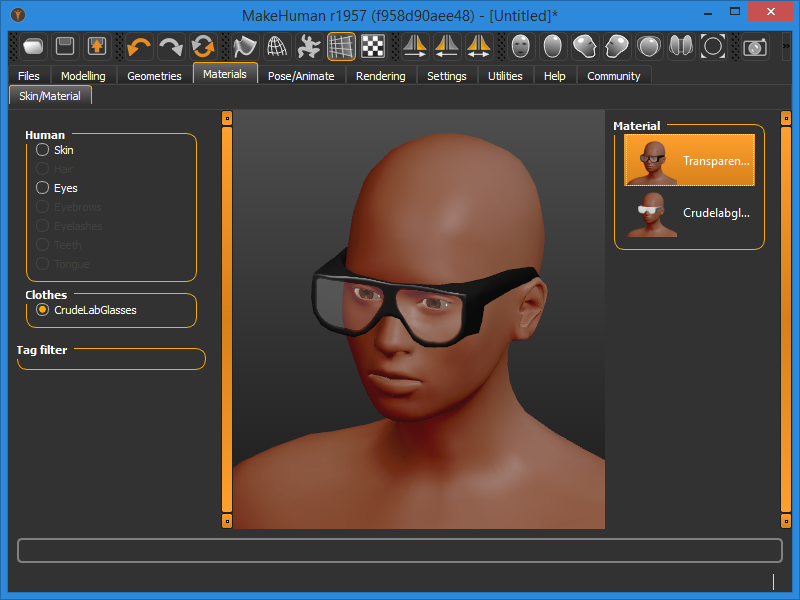This screenshot has height=600, width=800.
Task: Click the MakeHuman title bar logo
Action: [x=18, y=15]
